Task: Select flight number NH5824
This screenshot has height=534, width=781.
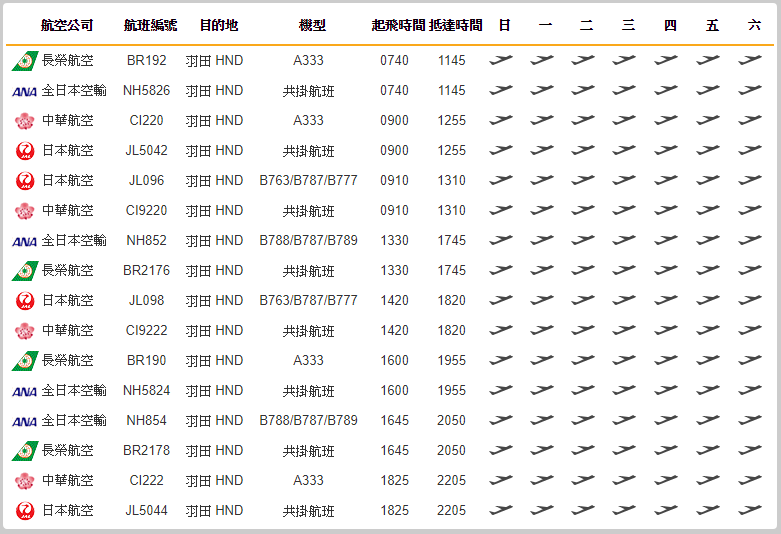Action: click(146, 391)
